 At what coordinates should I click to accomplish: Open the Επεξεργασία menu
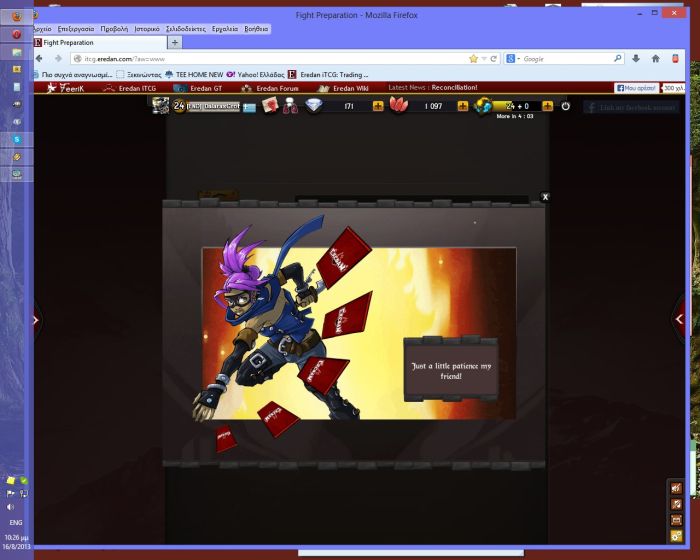click(76, 29)
